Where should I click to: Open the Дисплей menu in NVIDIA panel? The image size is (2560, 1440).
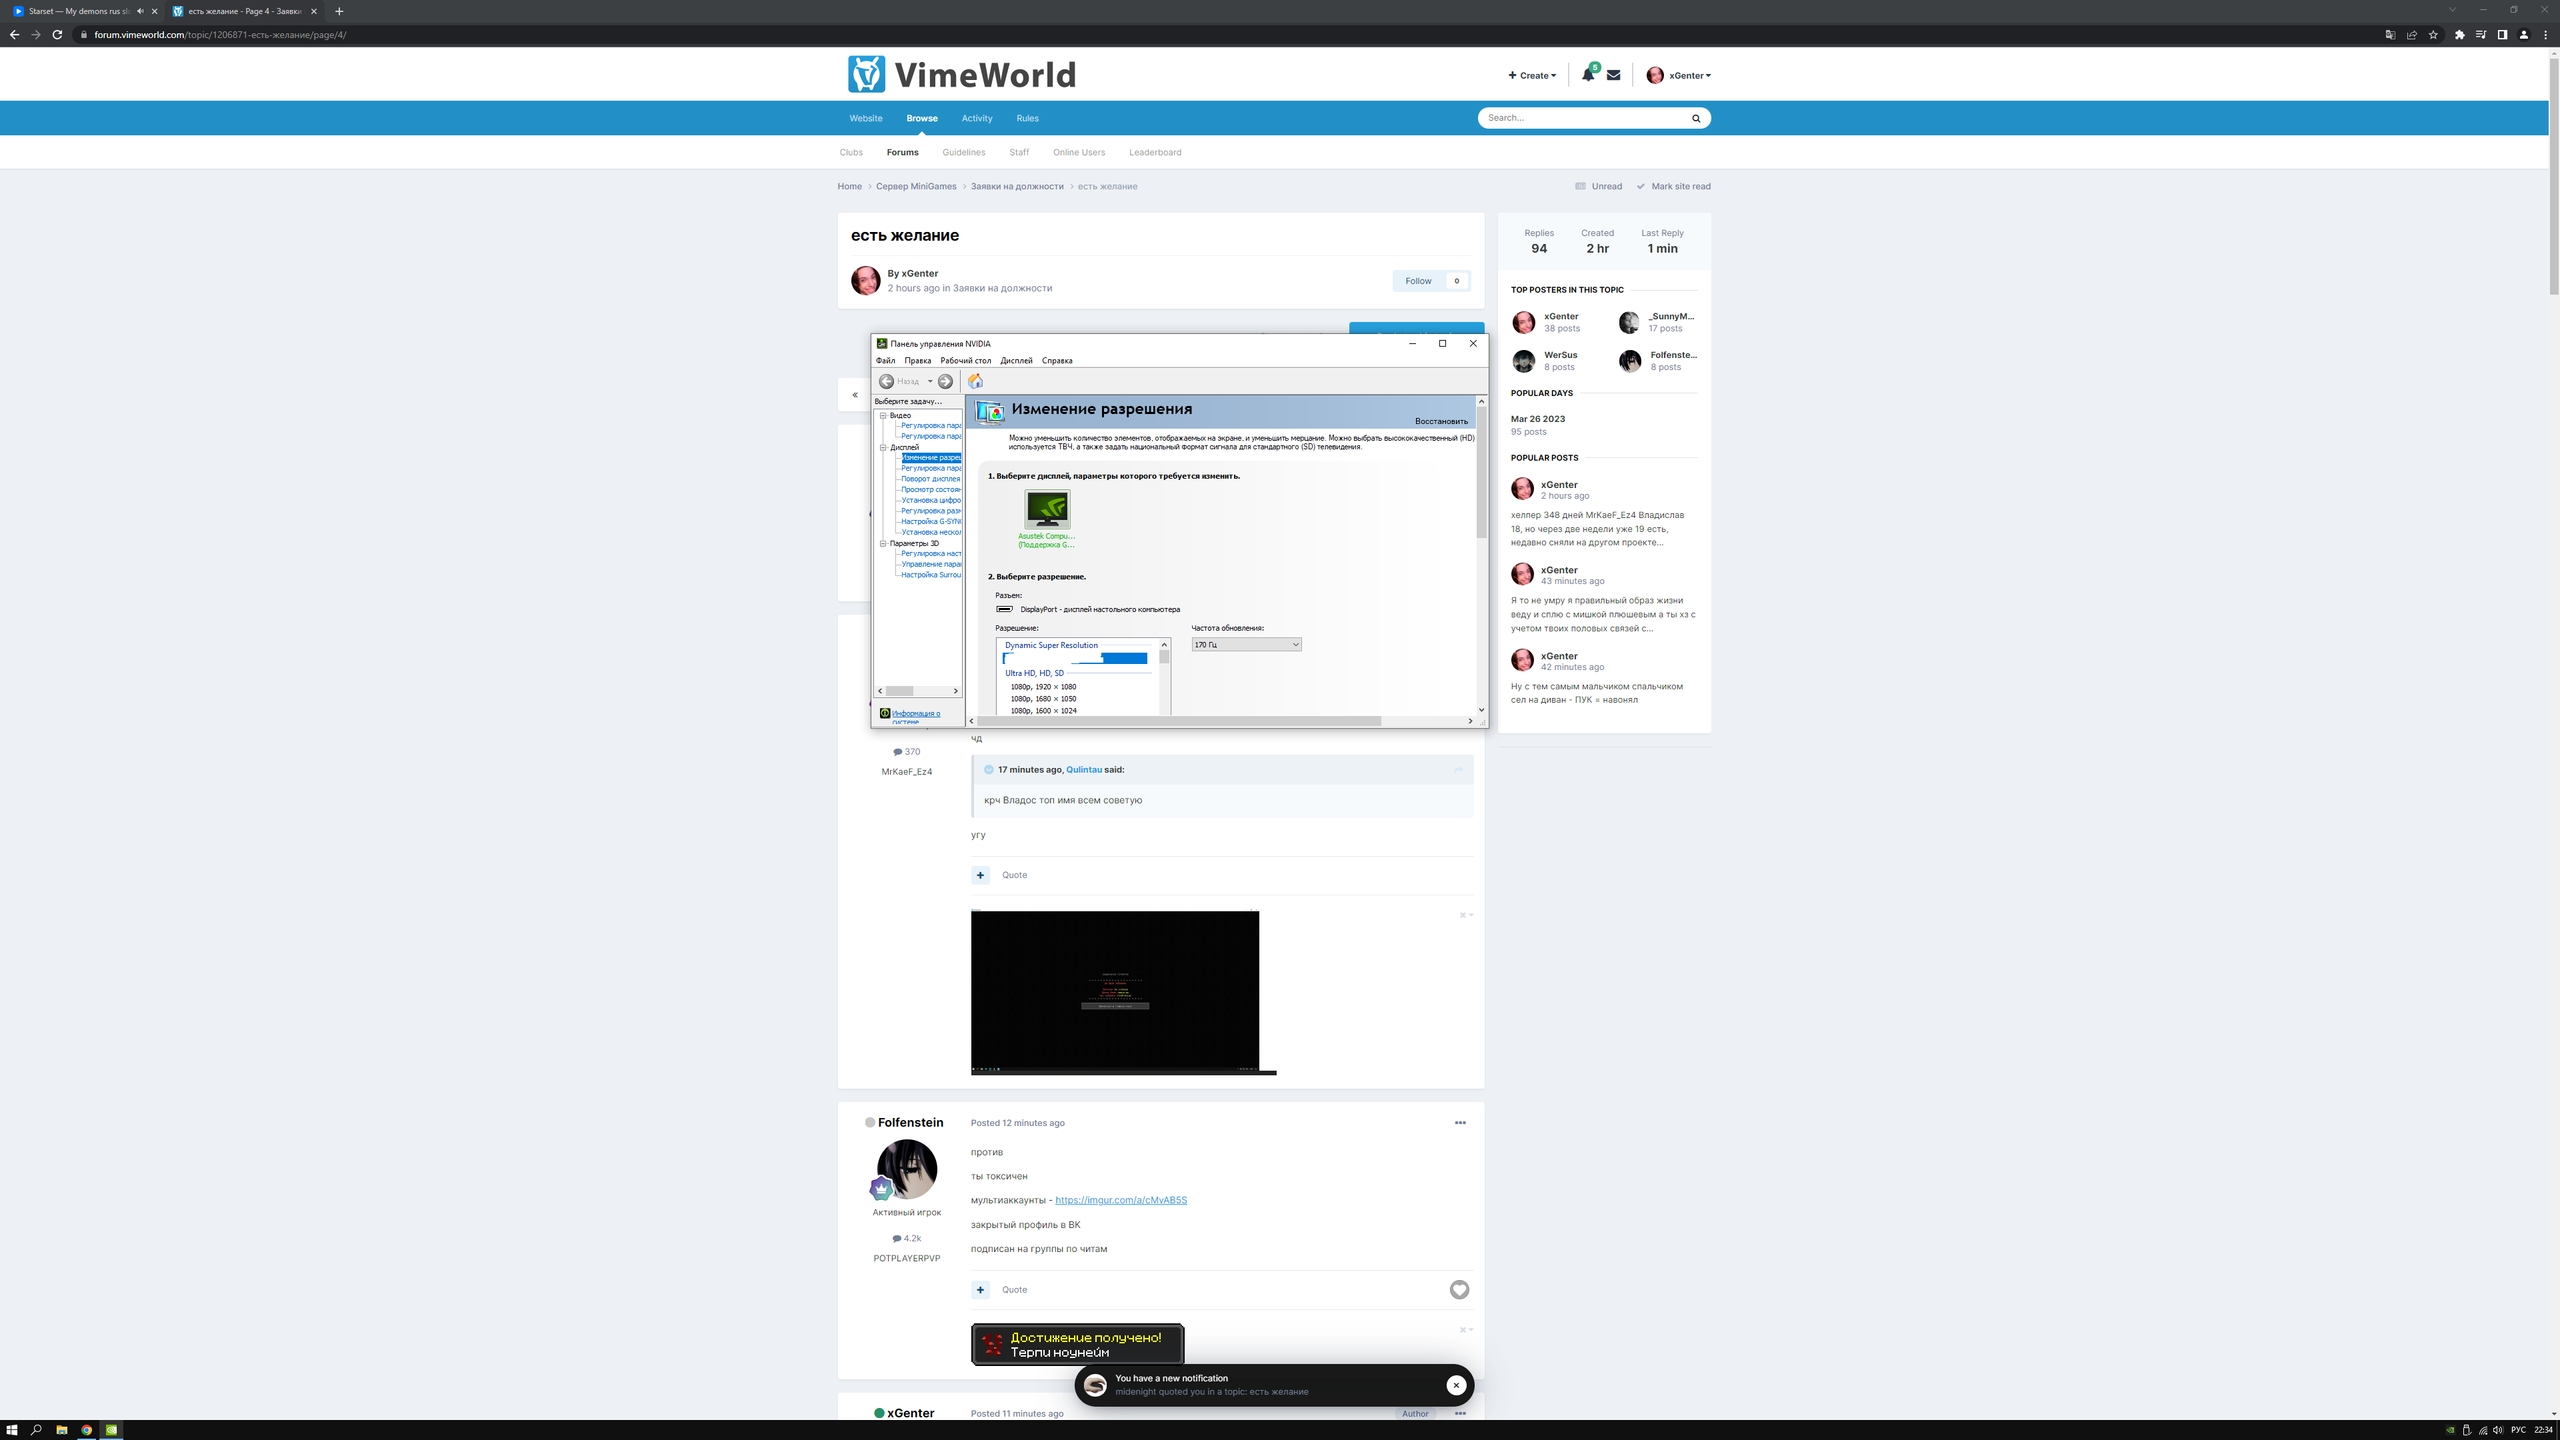click(1015, 361)
